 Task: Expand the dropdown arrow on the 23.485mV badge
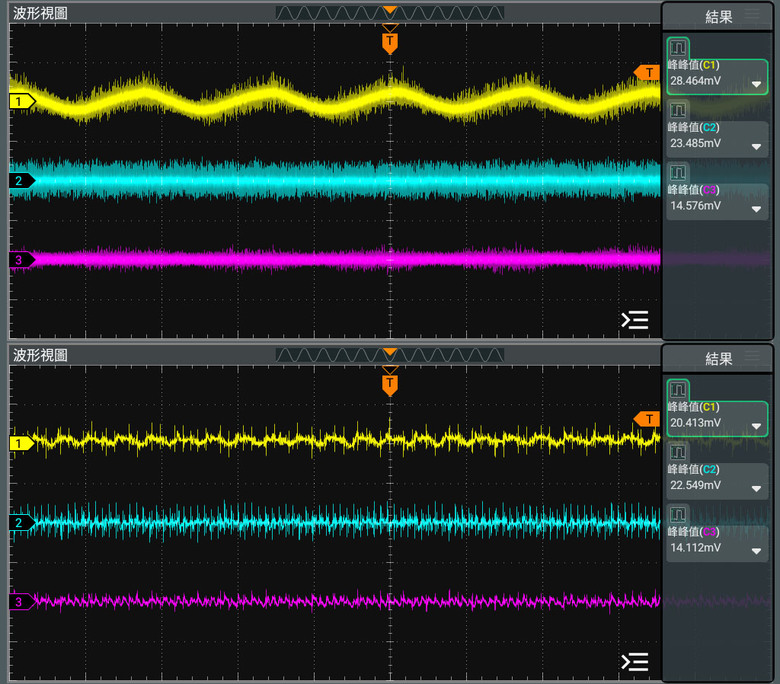point(756,147)
